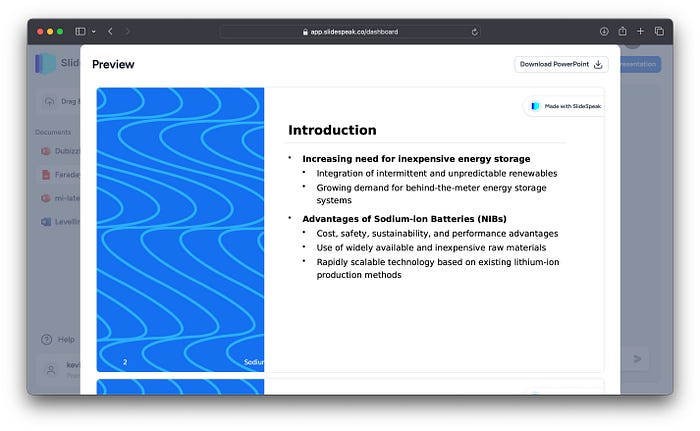Click the send arrow icon behind the preview
700x431 pixels.
(x=637, y=359)
